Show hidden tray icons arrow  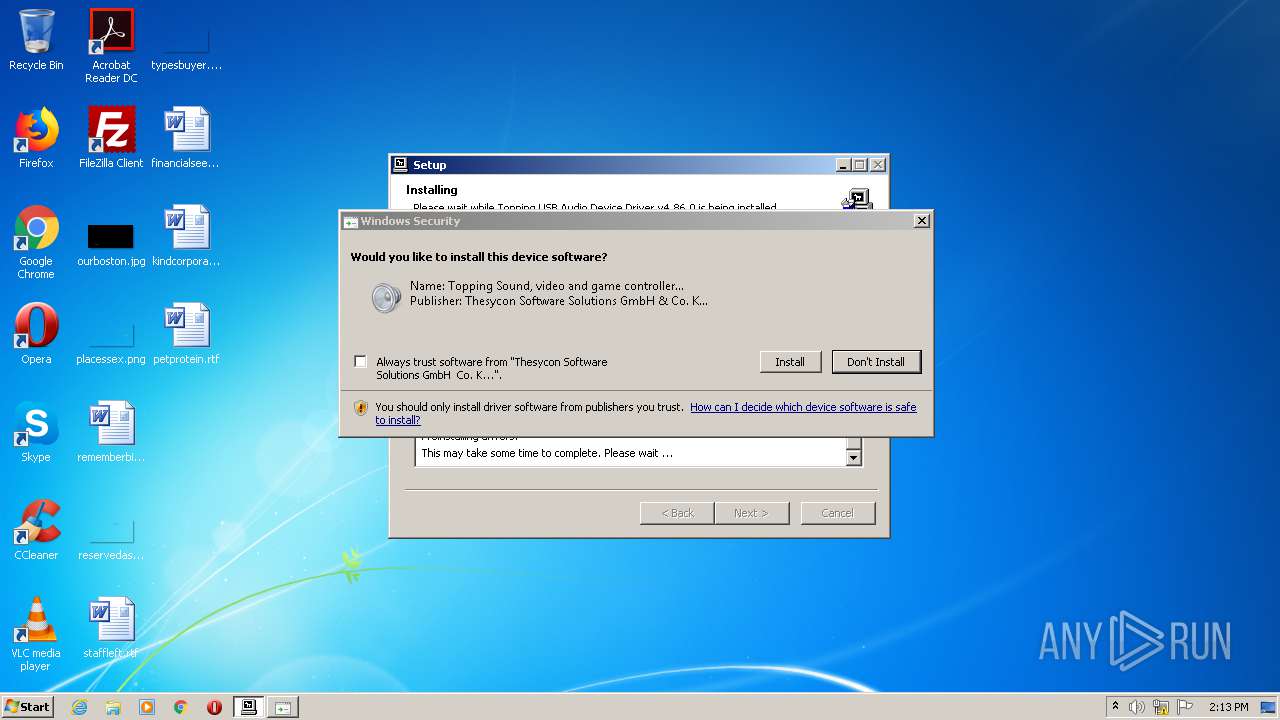coord(1115,707)
